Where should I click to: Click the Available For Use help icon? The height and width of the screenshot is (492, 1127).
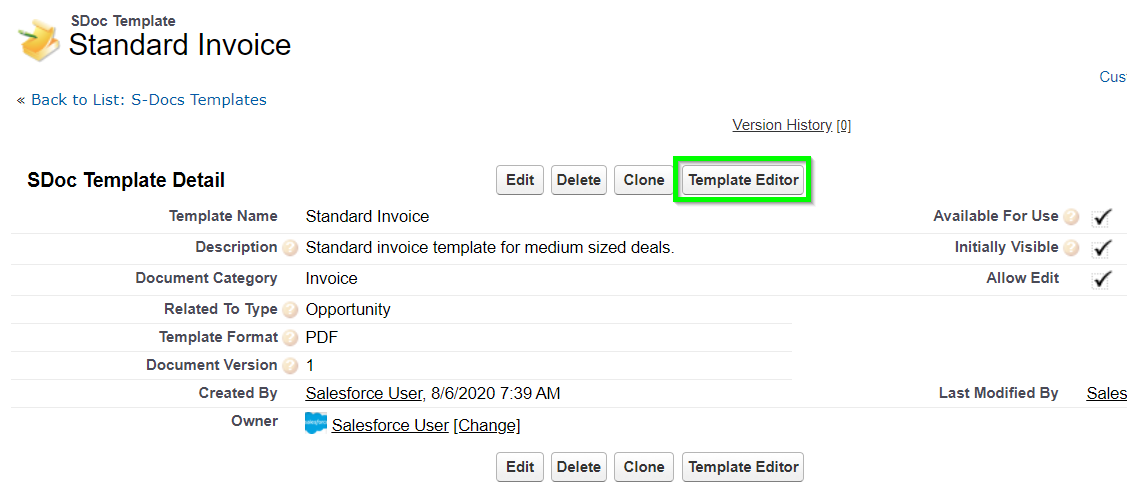click(1071, 217)
